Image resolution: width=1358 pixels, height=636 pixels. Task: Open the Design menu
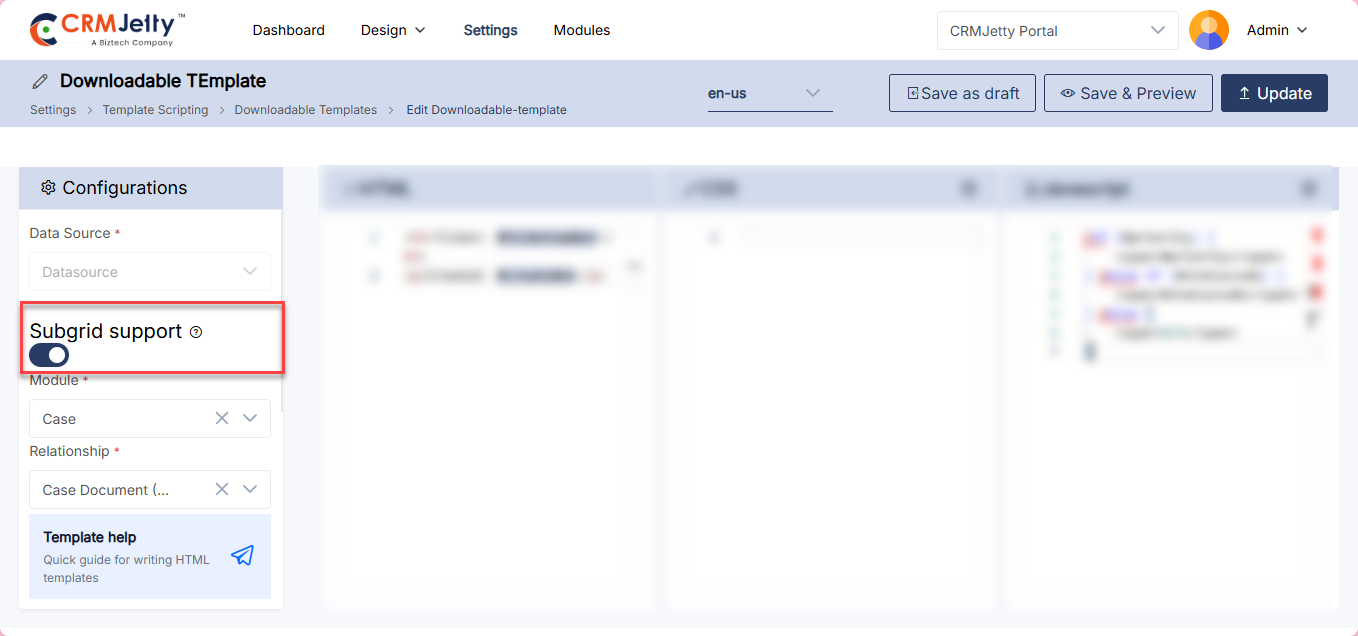[x=393, y=30]
